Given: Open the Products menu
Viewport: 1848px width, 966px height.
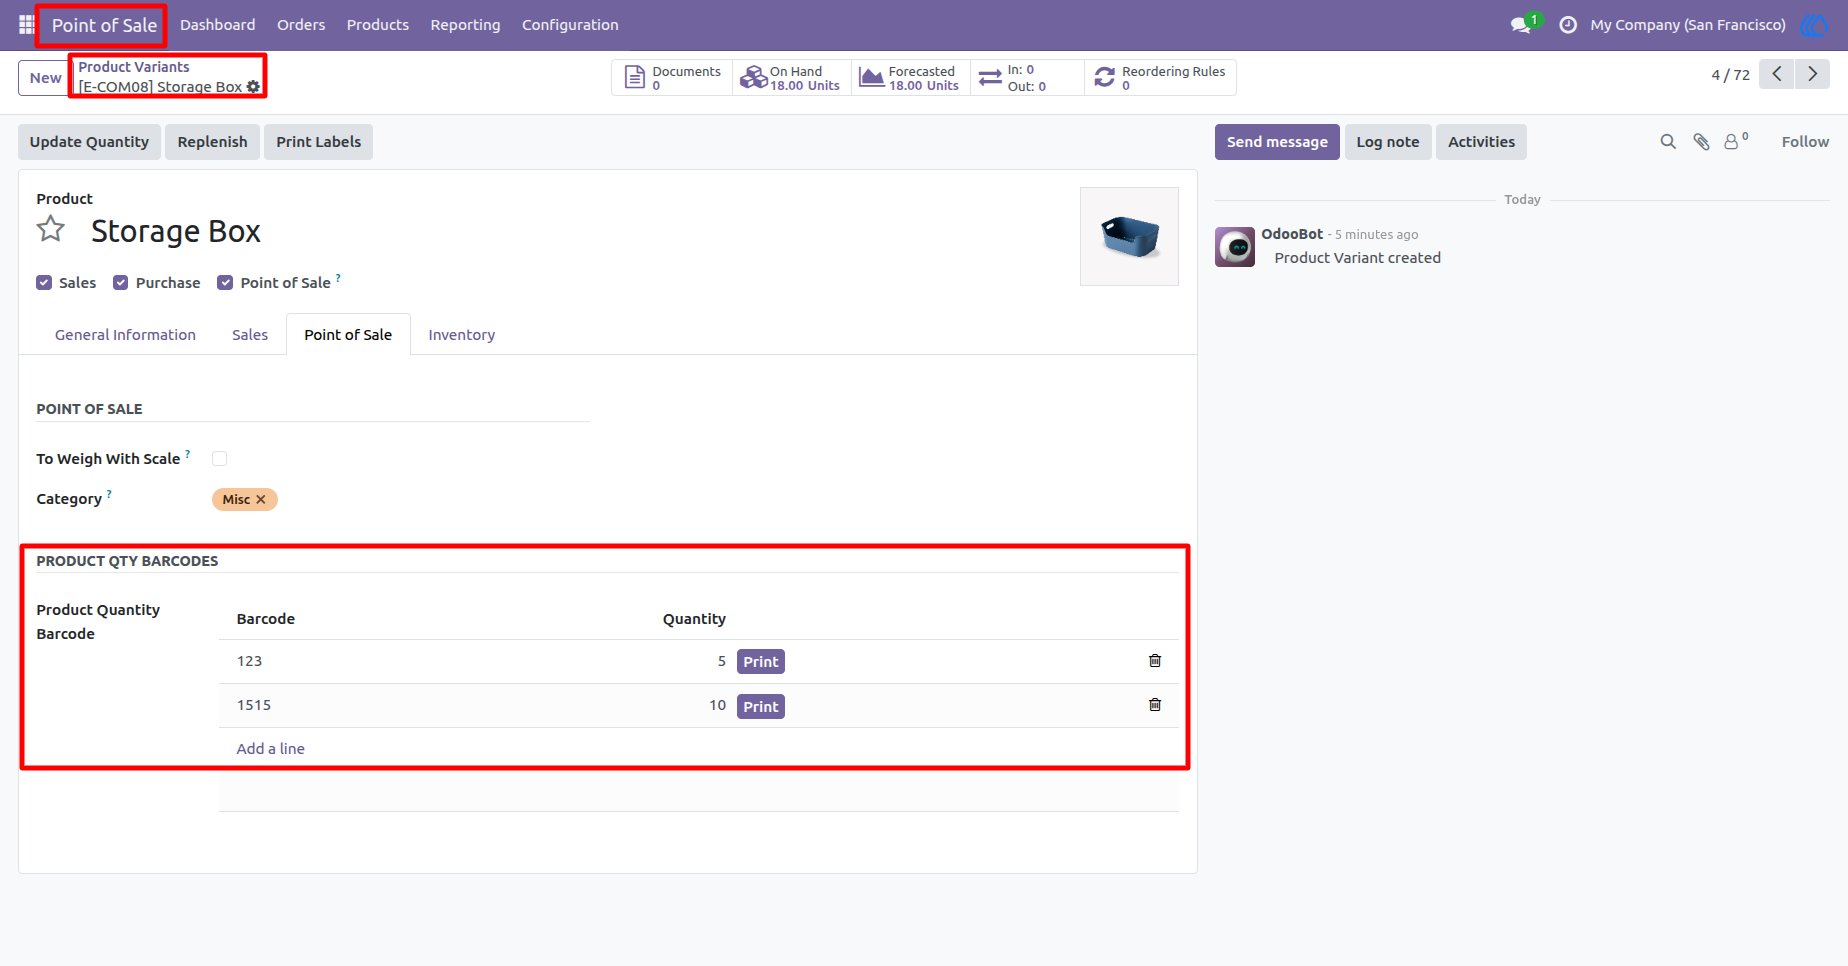Looking at the screenshot, I should pos(378,25).
